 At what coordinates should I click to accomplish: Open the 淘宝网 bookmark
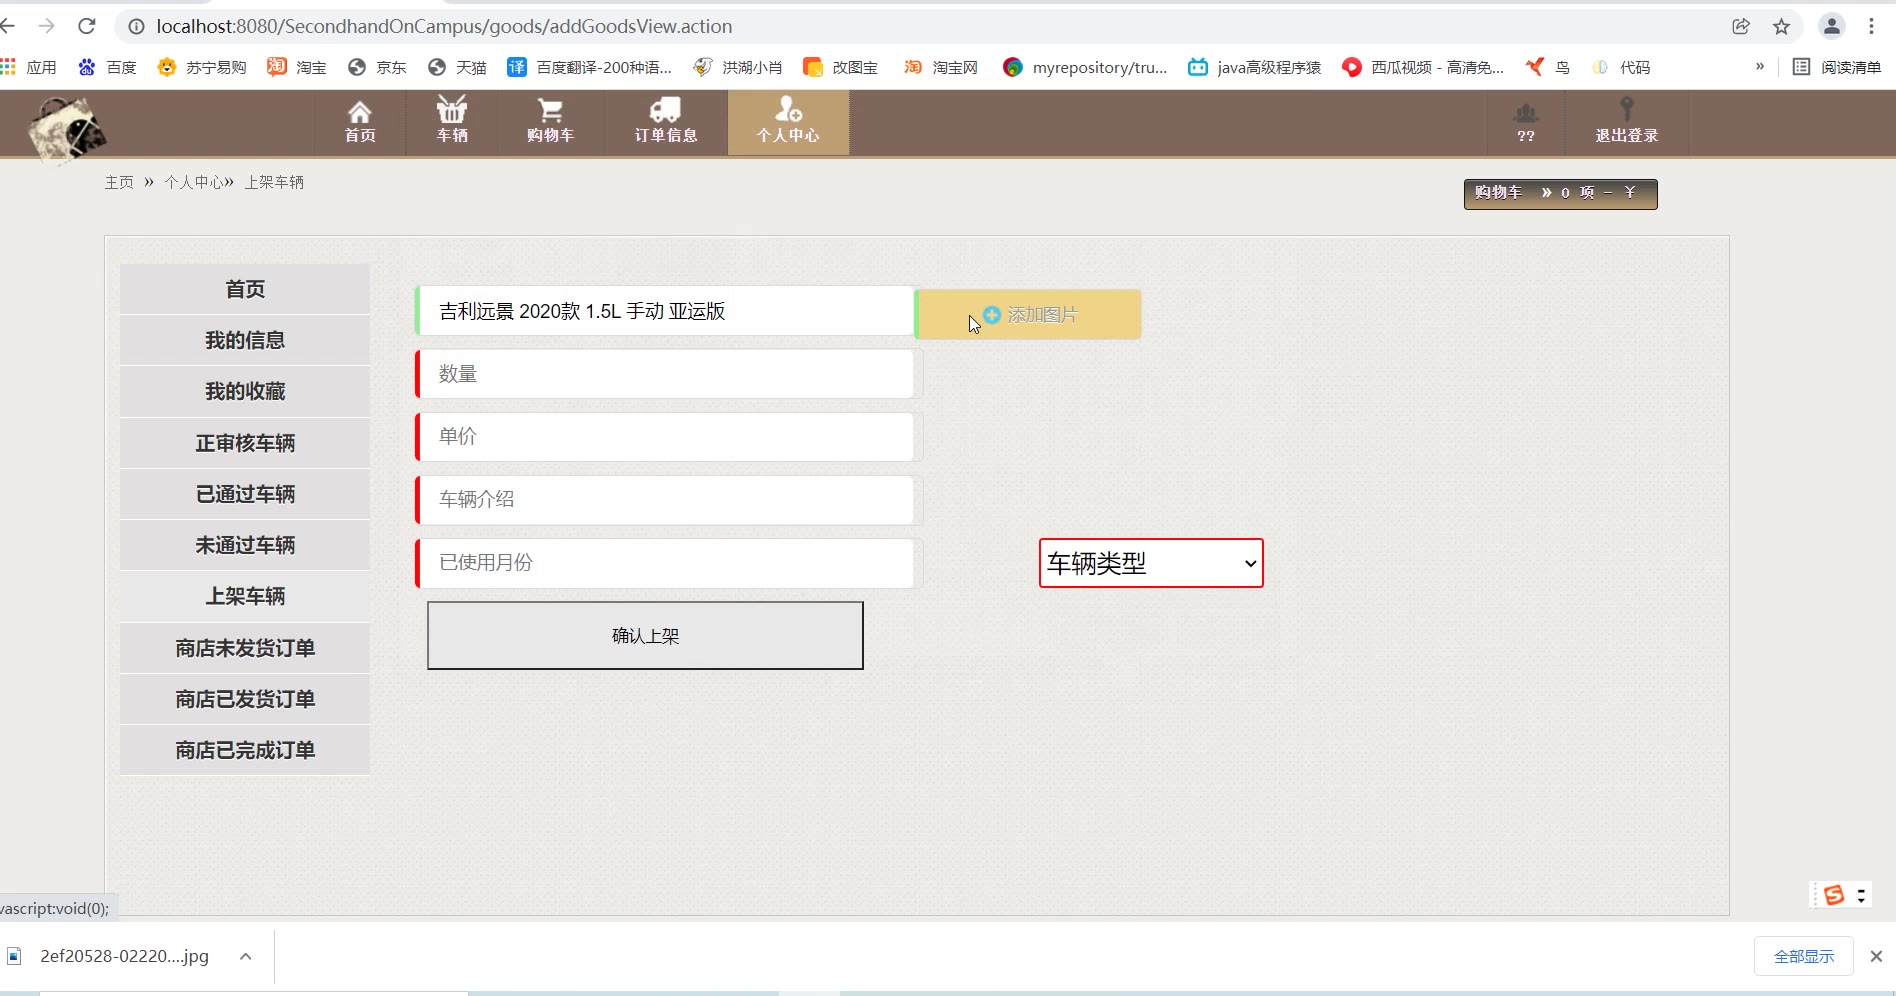pyautogui.click(x=941, y=67)
